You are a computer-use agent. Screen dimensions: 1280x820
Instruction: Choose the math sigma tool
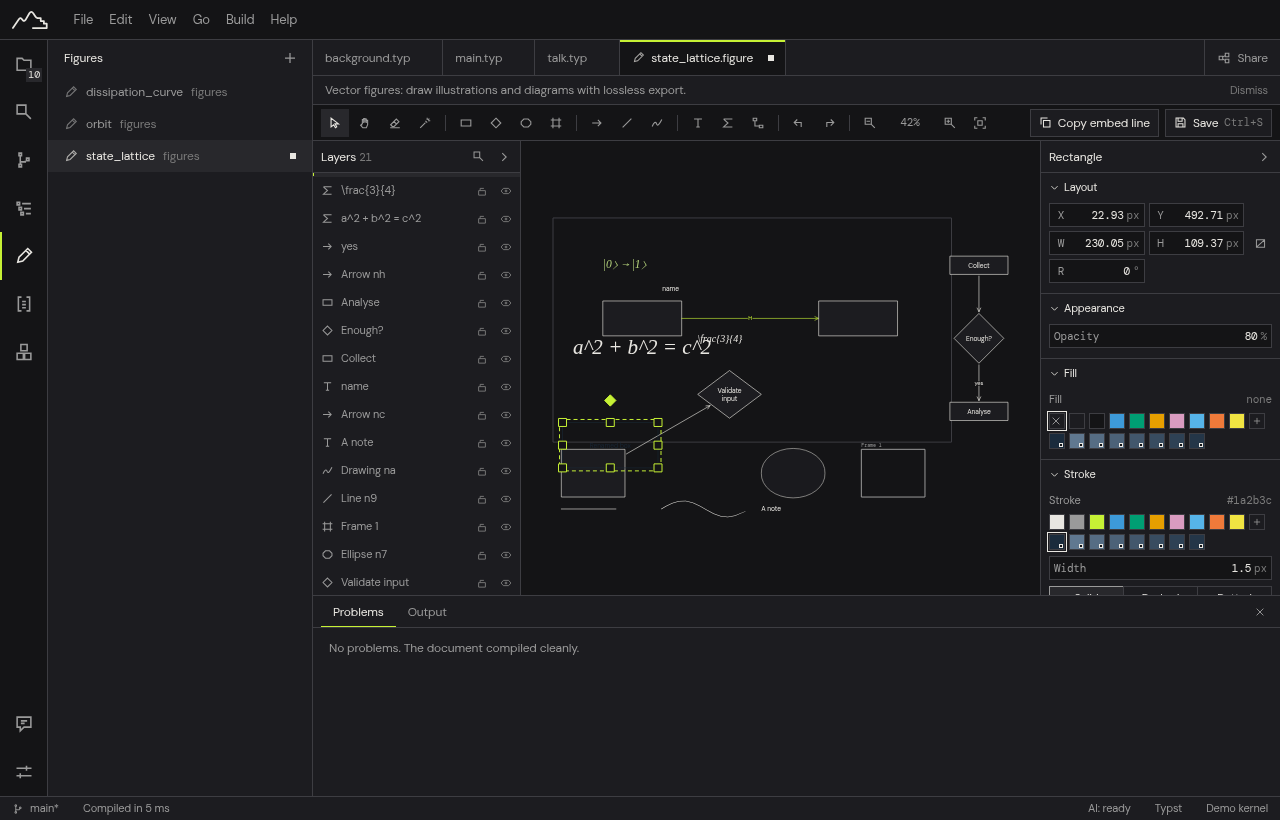[727, 123]
